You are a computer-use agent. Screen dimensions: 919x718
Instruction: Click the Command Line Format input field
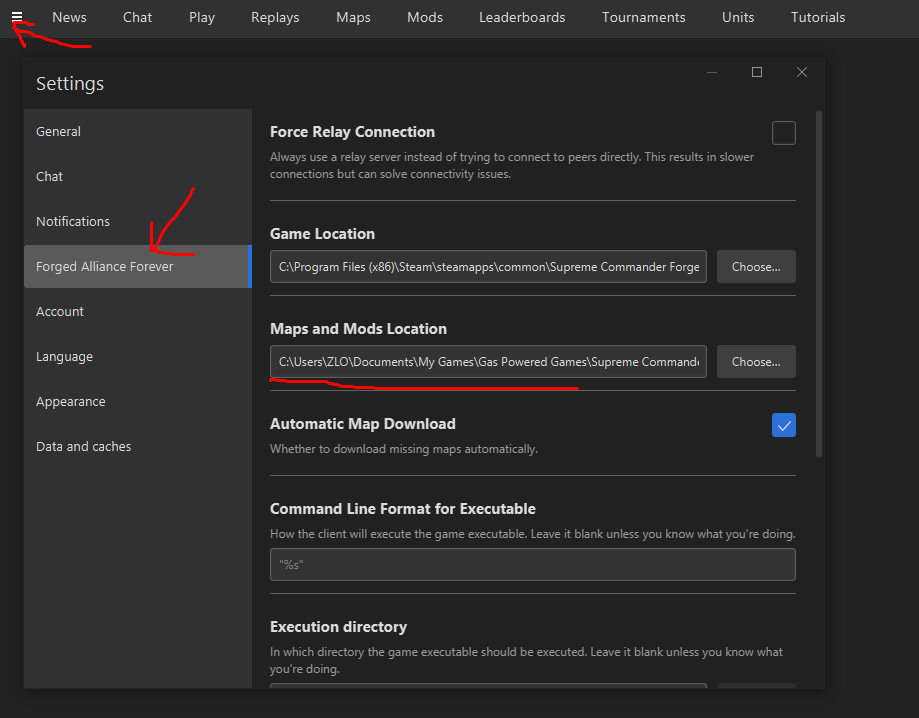(x=533, y=564)
